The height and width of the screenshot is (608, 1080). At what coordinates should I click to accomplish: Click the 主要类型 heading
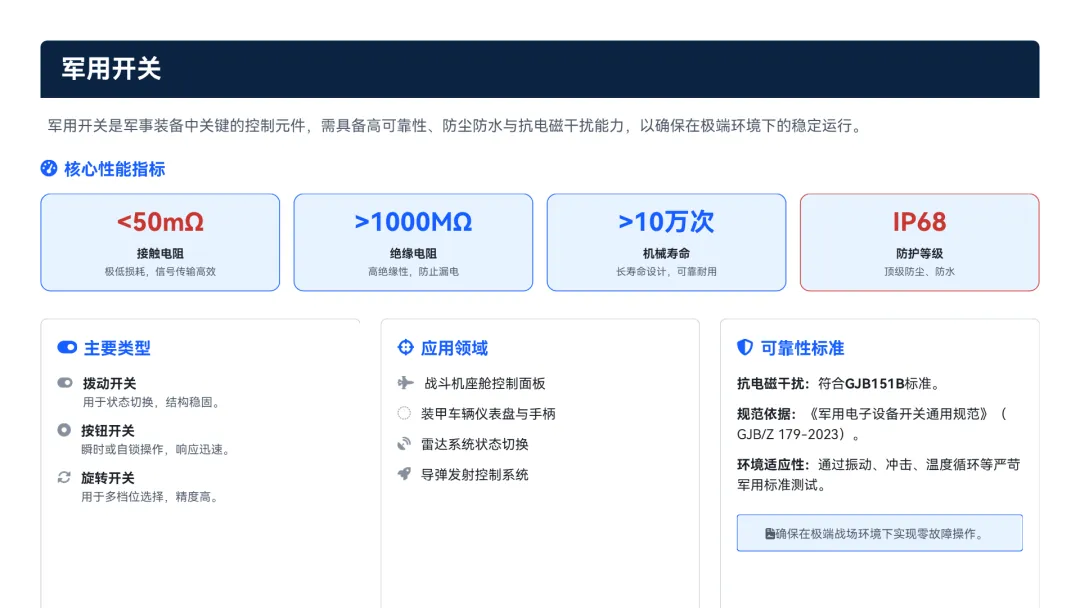coord(117,348)
